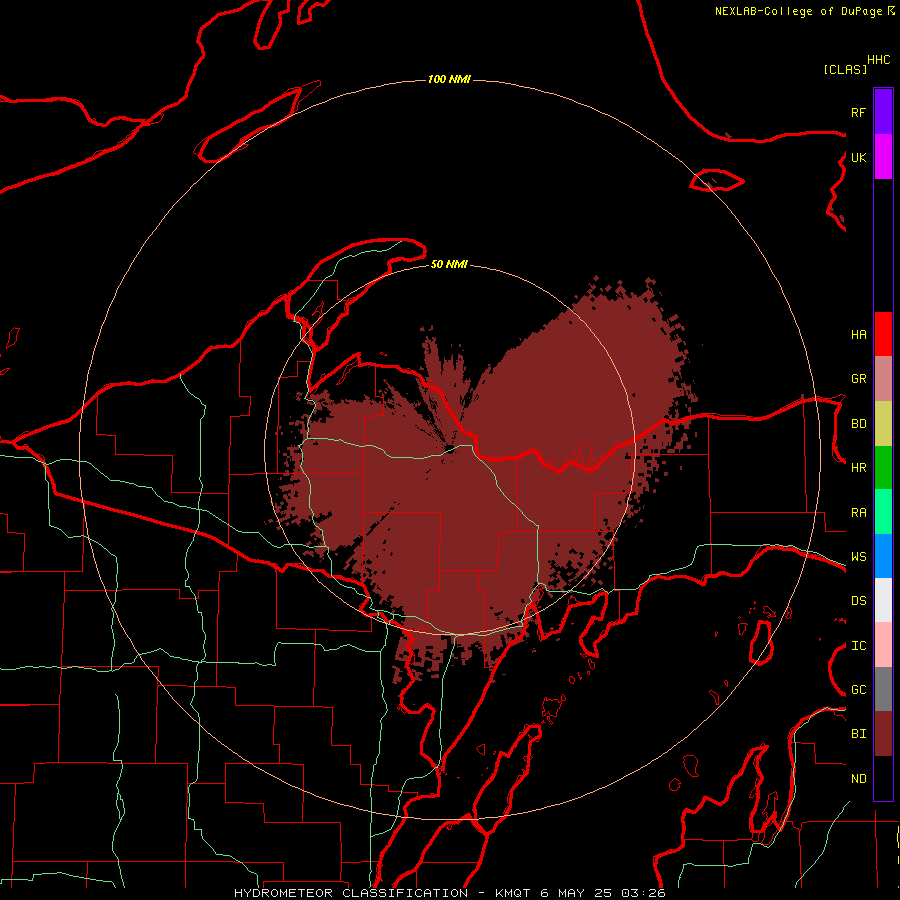Click the [CLAS] units label
This screenshot has height=900, width=900.
[x=845, y=69]
